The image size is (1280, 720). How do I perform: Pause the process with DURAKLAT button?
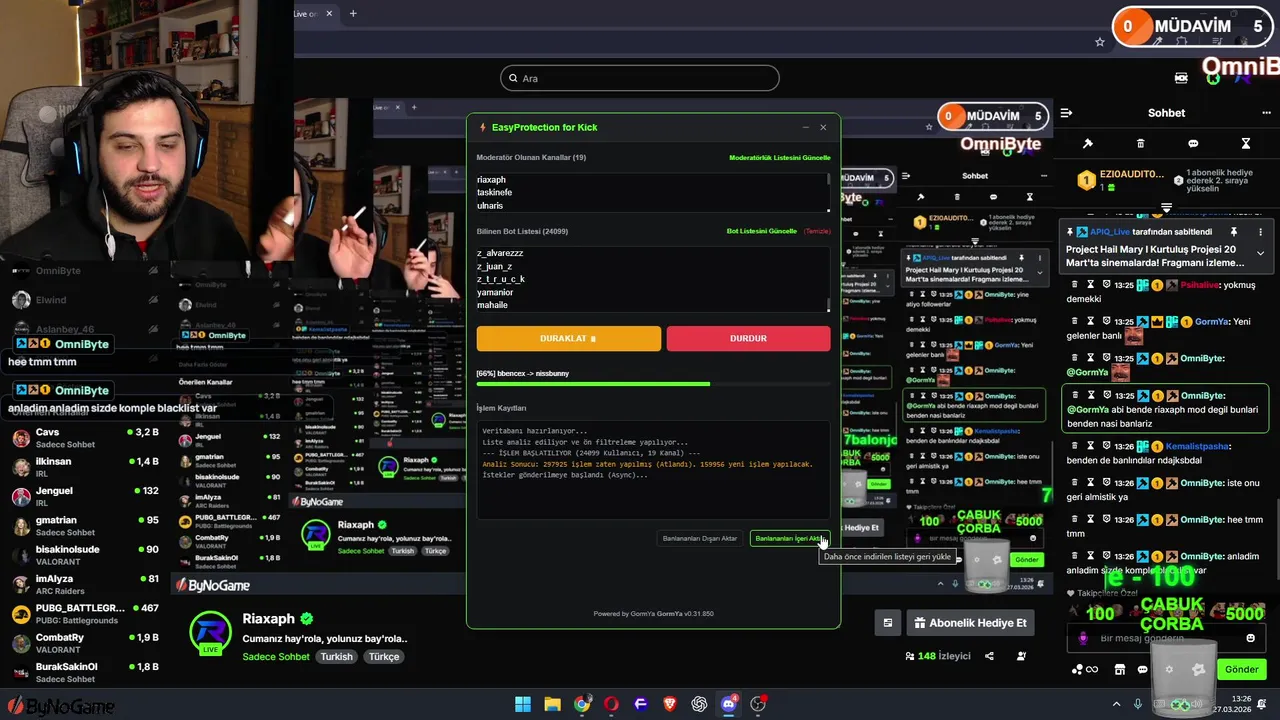click(x=568, y=338)
